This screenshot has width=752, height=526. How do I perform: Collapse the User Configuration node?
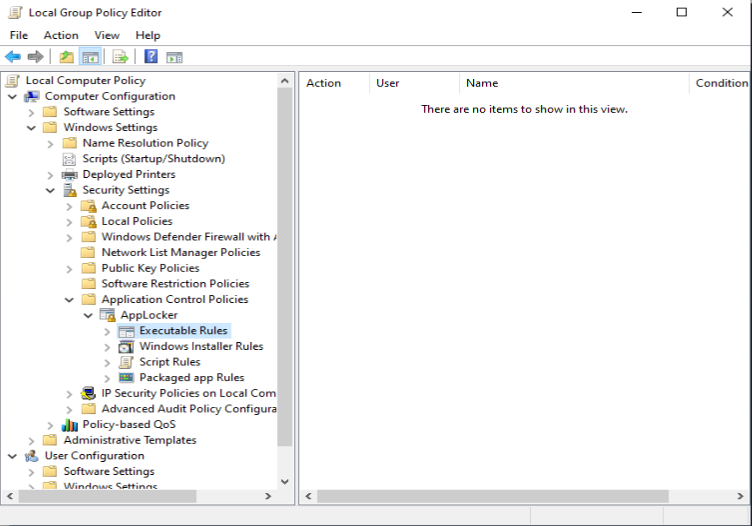pos(12,456)
